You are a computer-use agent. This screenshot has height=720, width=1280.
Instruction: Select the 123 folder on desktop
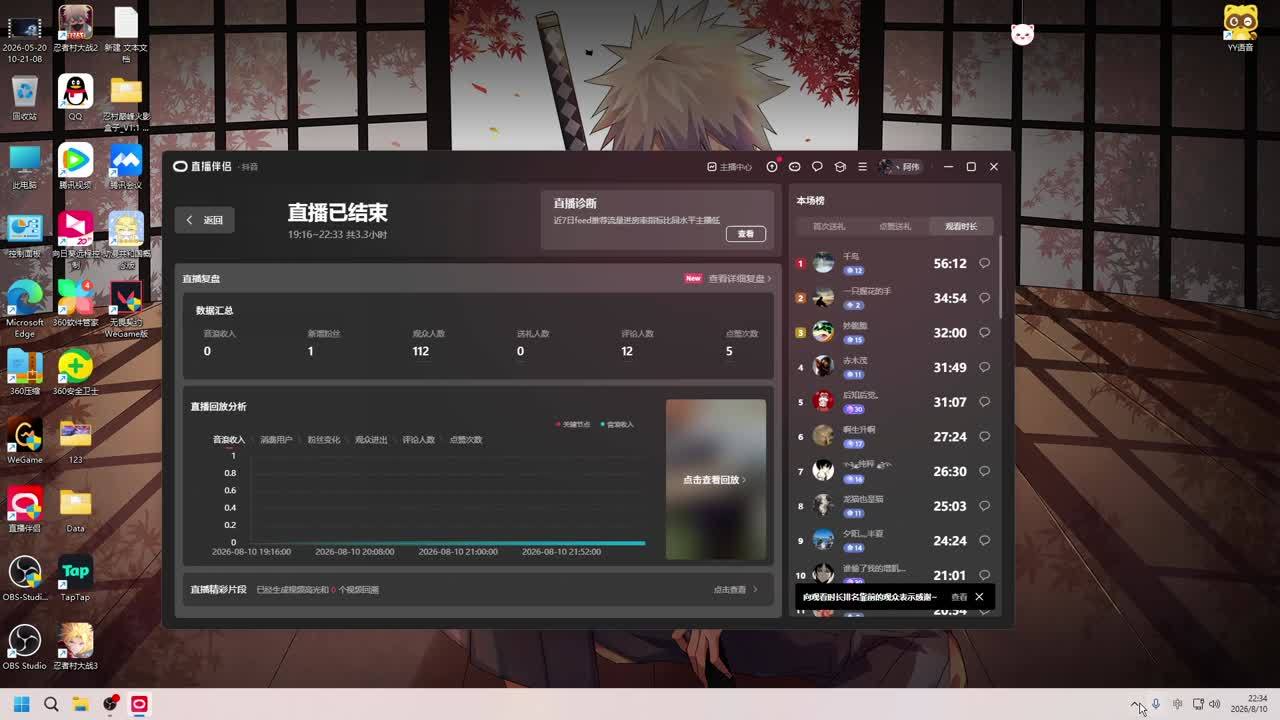click(75, 441)
